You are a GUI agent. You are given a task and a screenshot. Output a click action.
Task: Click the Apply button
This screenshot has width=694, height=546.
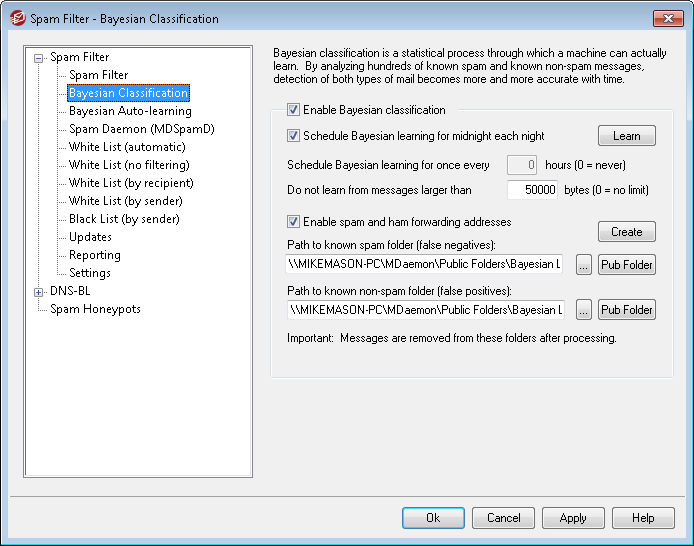pos(573,518)
